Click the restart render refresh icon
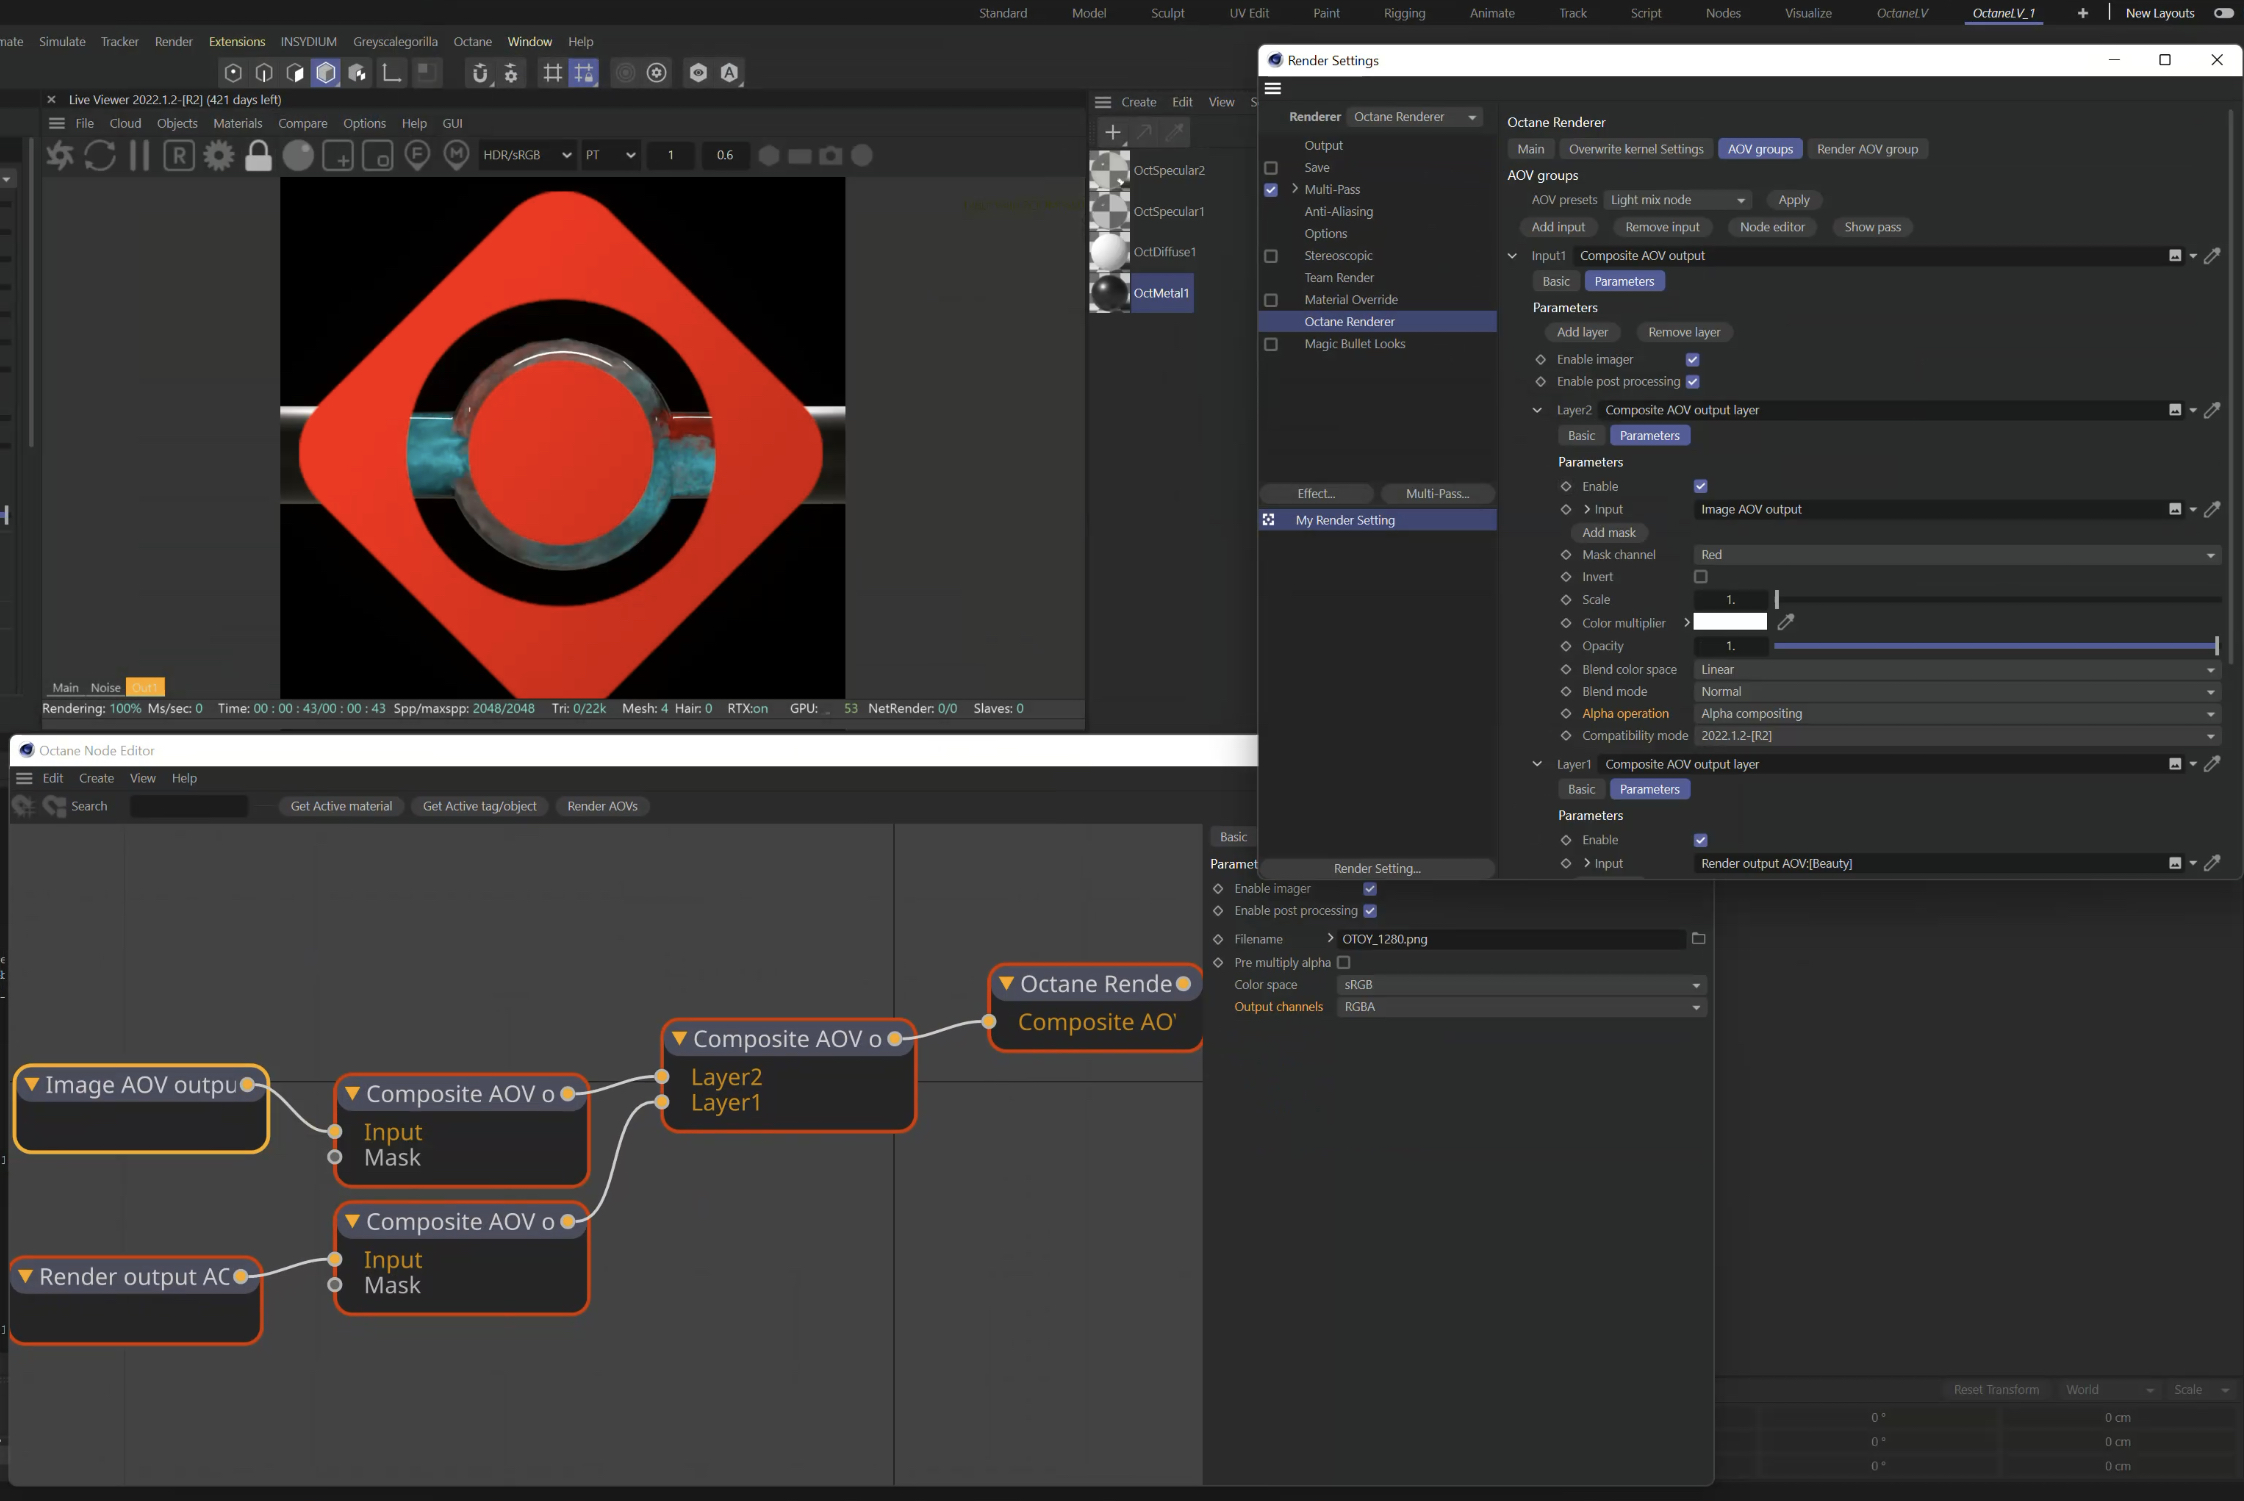This screenshot has height=1501, width=2244. tap(99, 155)
